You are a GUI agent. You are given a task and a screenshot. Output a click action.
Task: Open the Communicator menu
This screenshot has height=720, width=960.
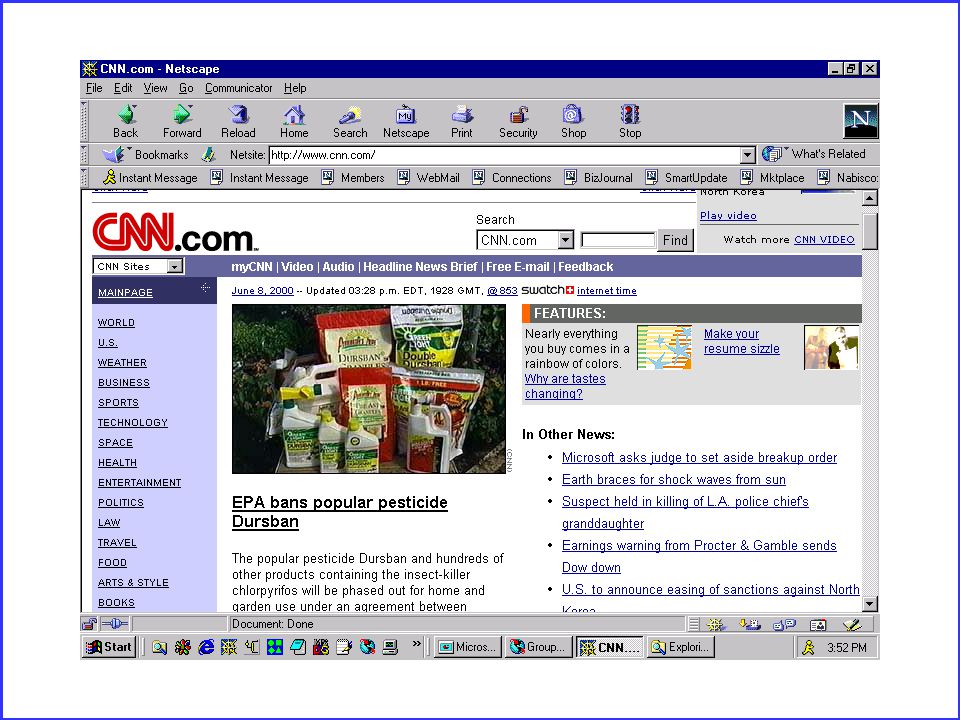tap(238, 88)
